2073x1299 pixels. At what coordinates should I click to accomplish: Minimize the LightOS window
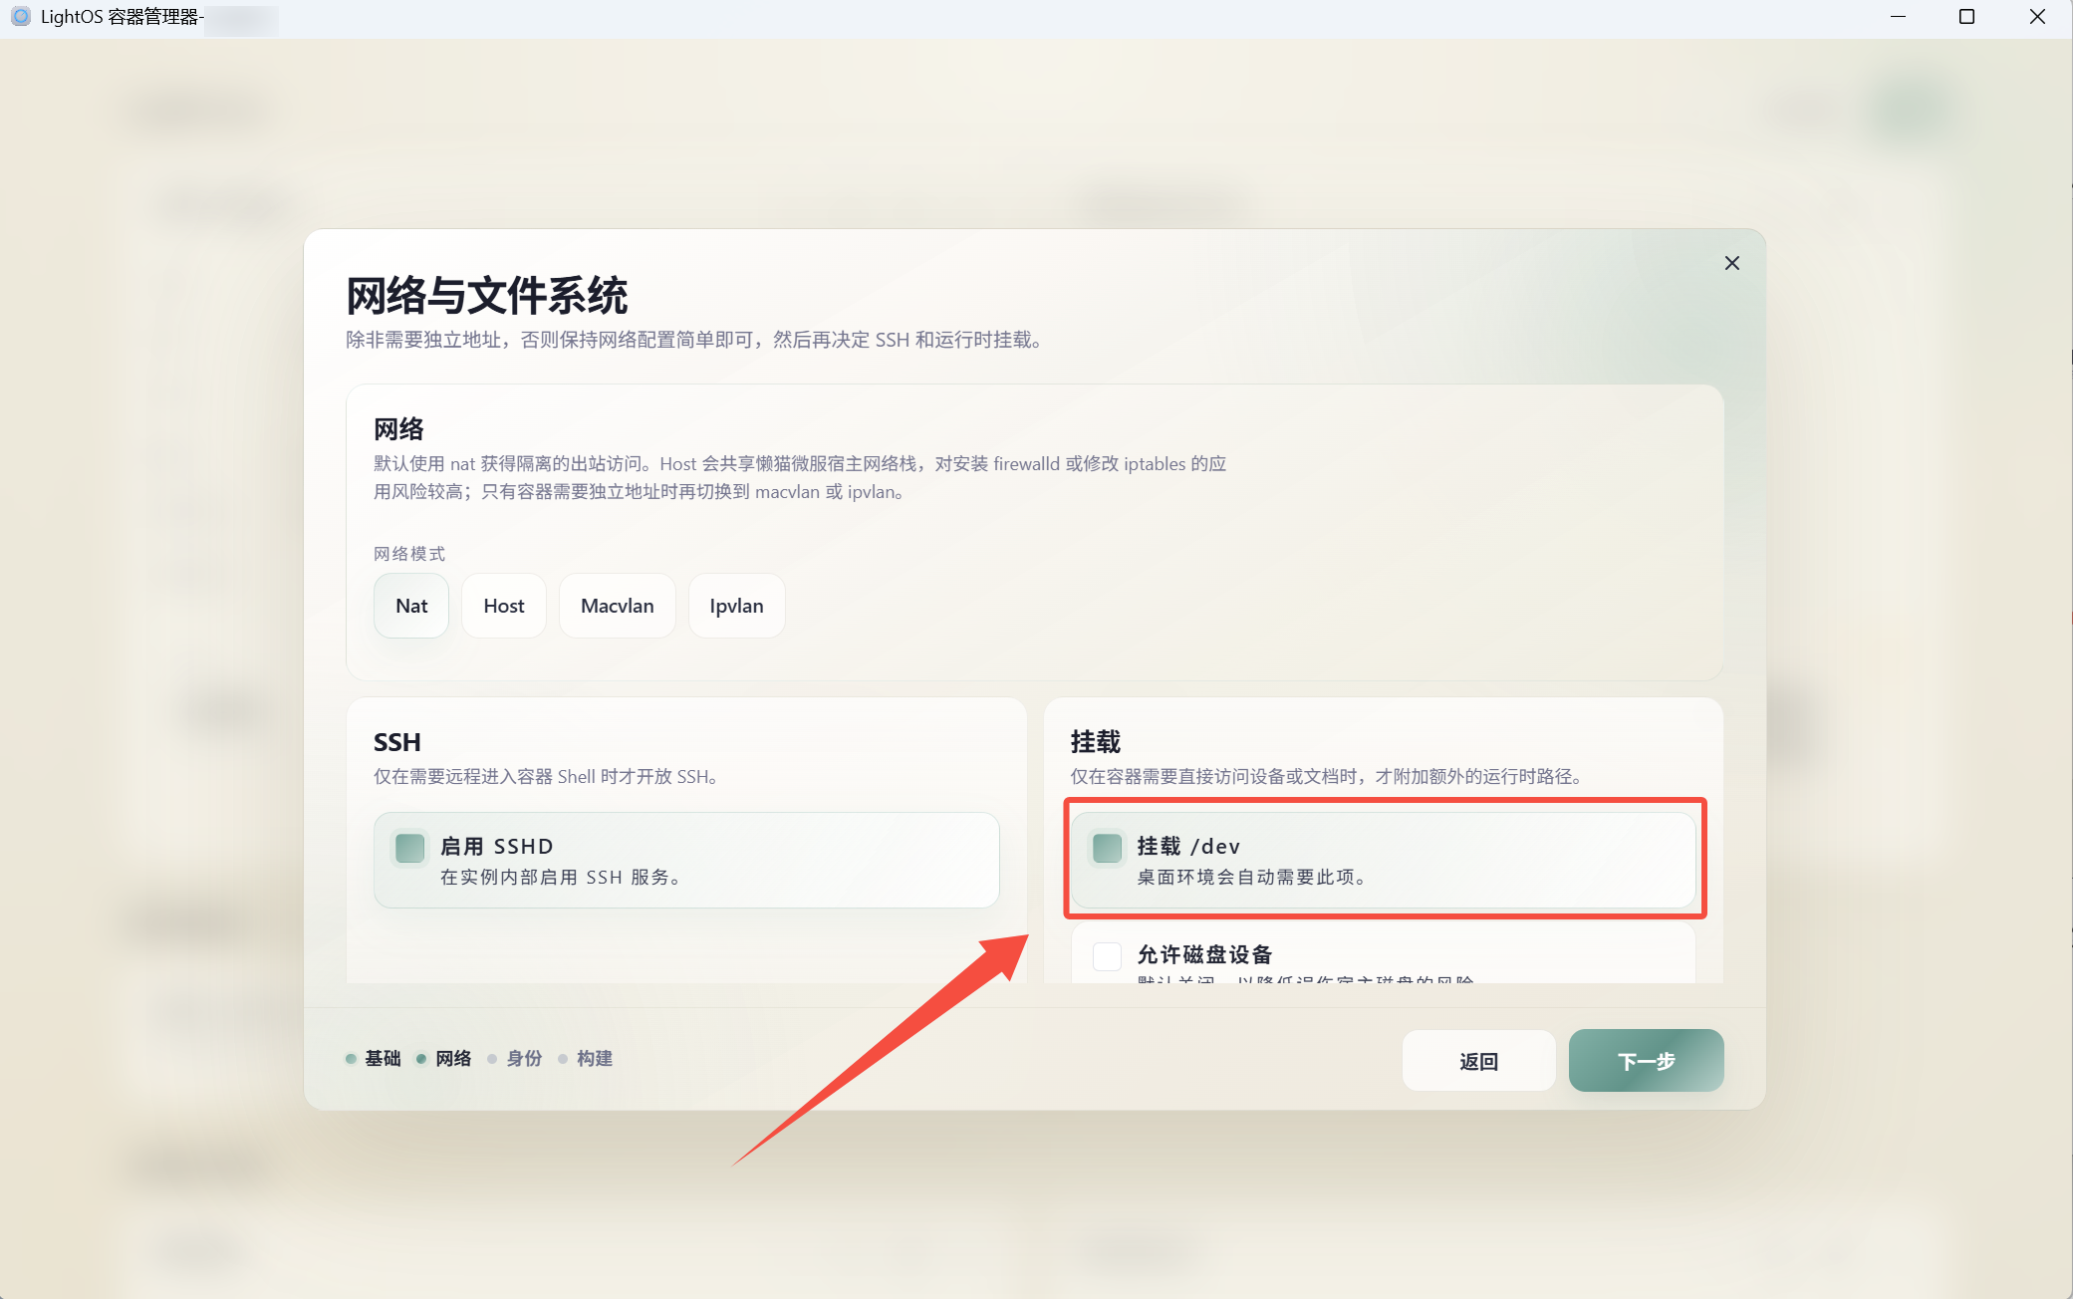click(x=1898, y=17)
